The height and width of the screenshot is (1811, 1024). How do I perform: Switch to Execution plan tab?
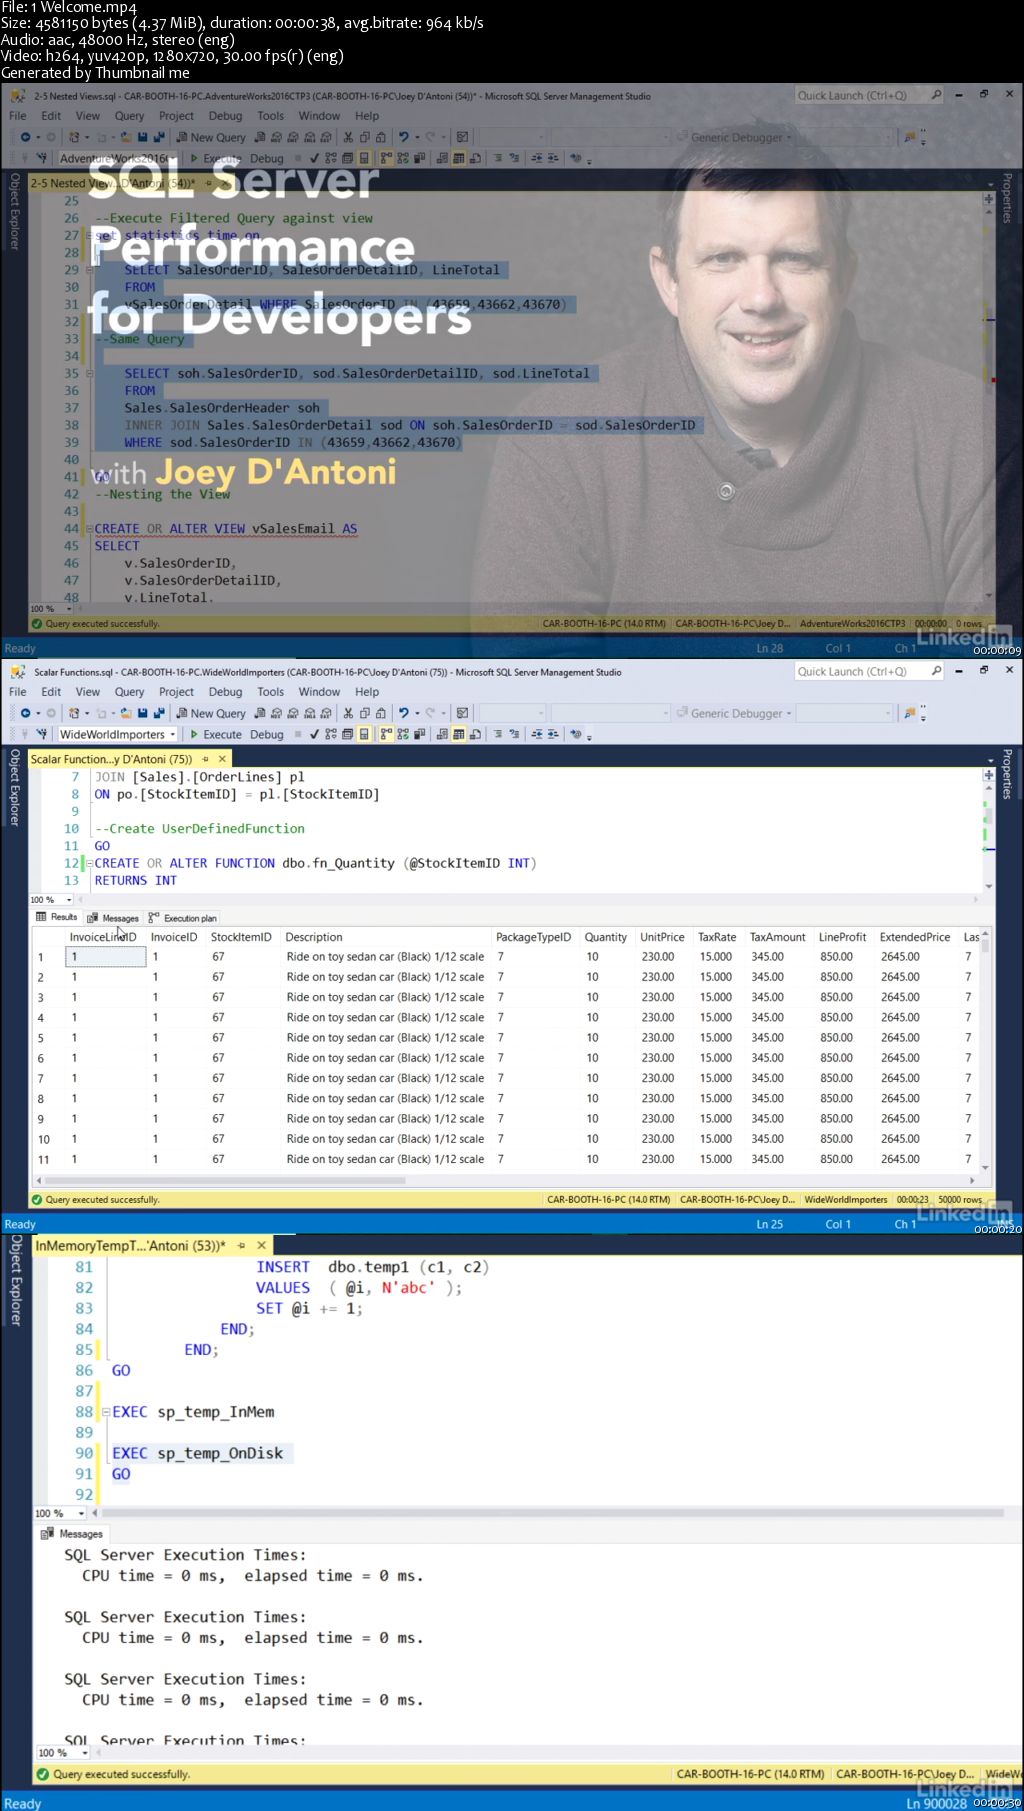click(x=182, y=918)
